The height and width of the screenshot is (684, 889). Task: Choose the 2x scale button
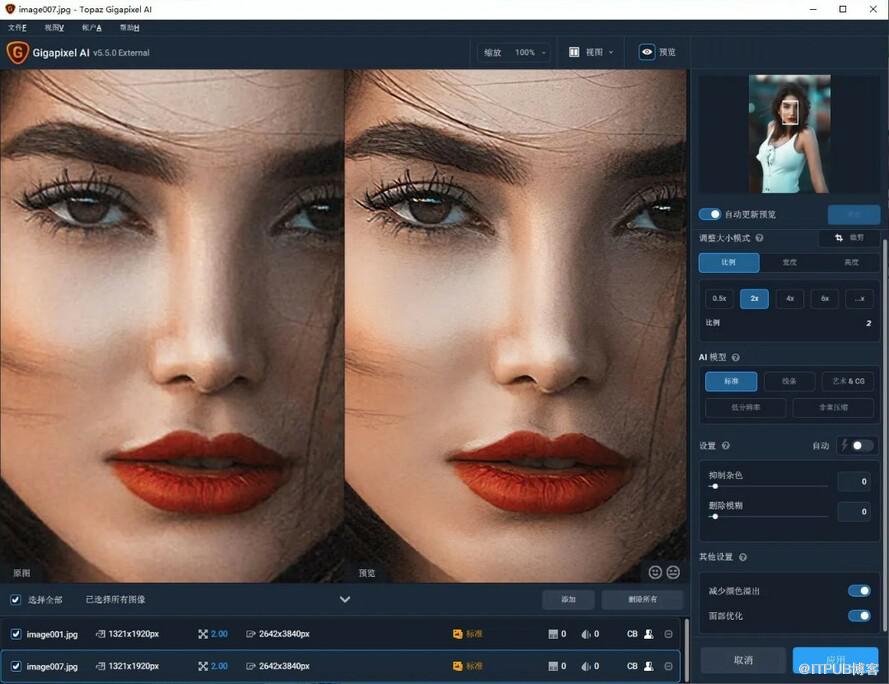click(755, 299)
